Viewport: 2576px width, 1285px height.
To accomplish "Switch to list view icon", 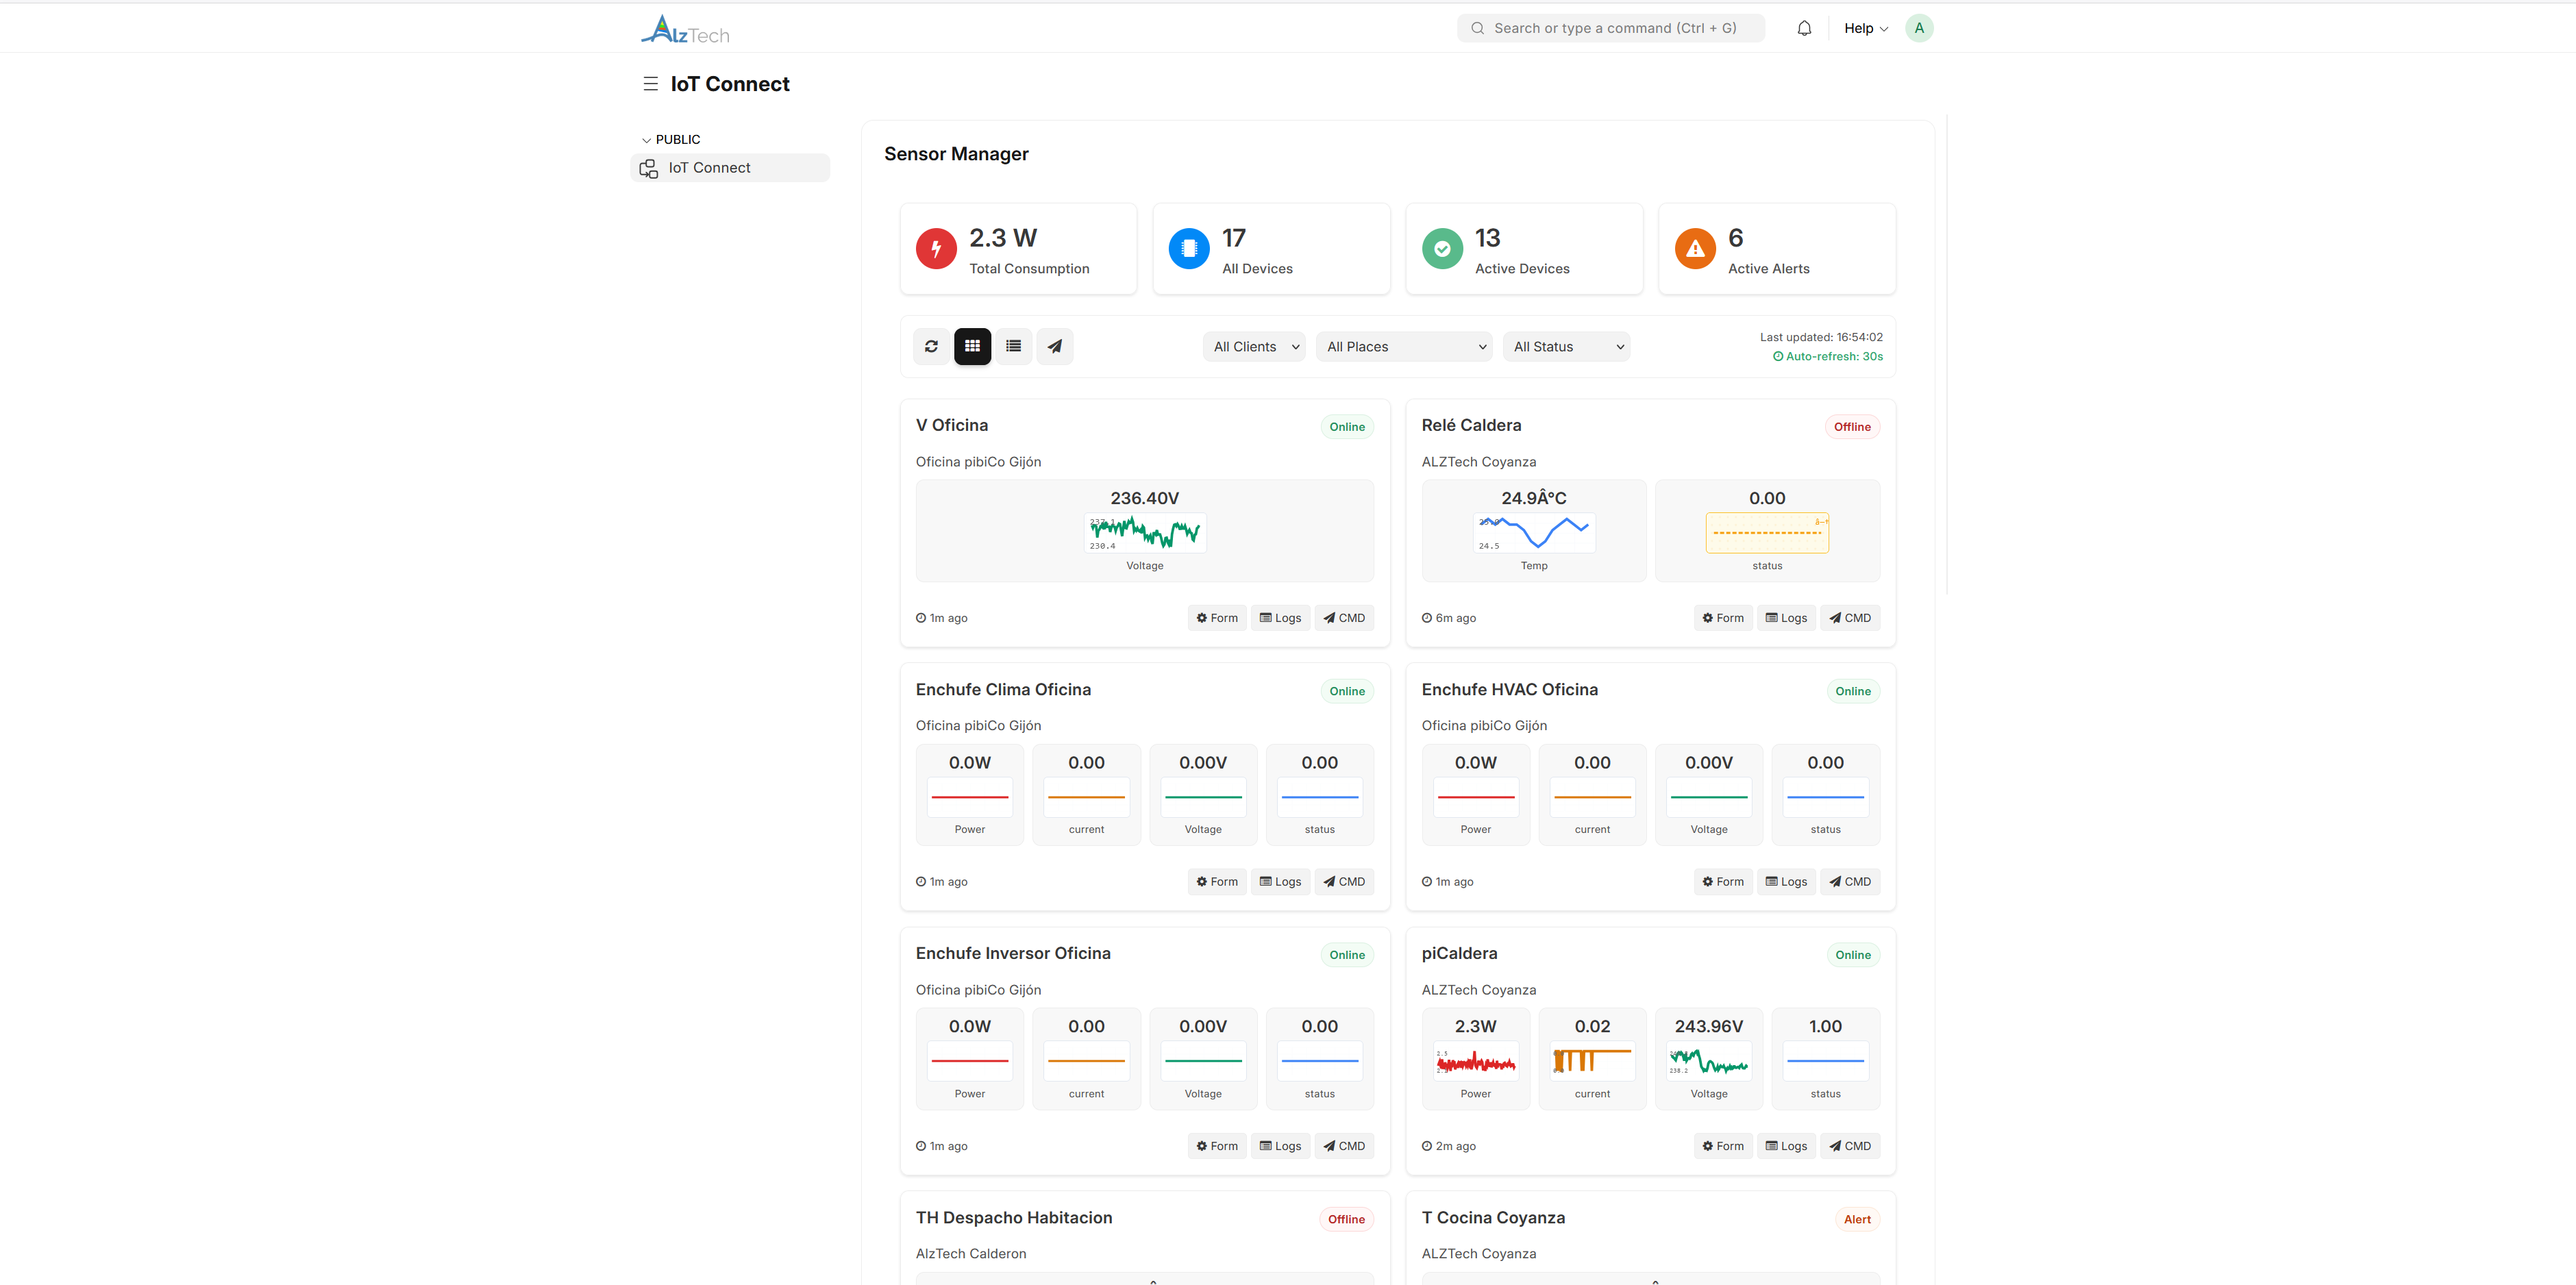I will pos(1013,346).
